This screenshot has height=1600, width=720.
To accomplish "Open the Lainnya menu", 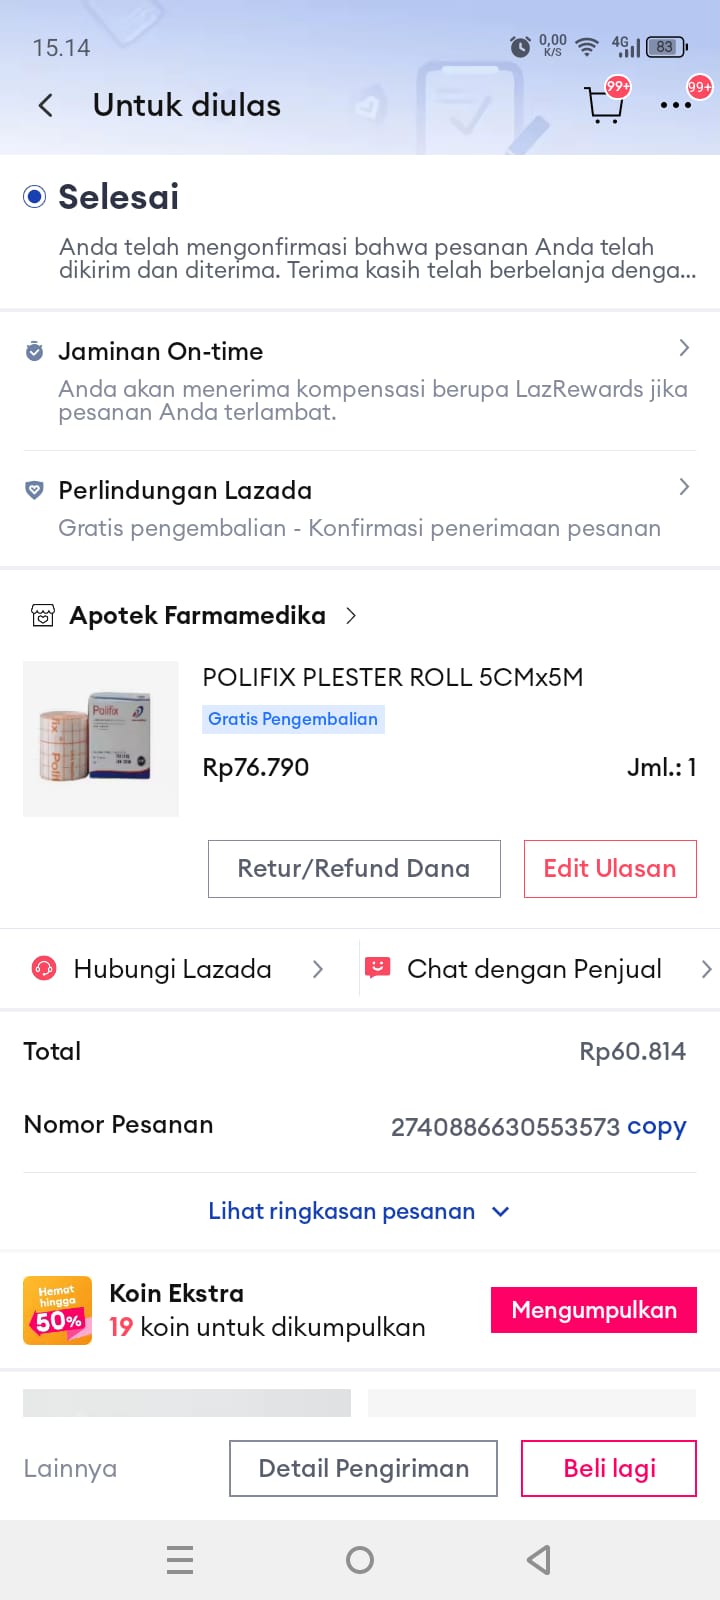I will tap(70, 1468).
